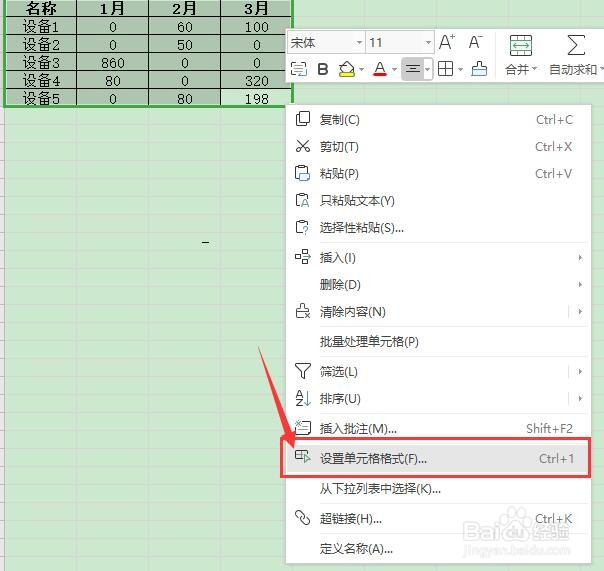Click the insert icon beside 插入(I)
The image size is (604, 571).
pos(302,257)
